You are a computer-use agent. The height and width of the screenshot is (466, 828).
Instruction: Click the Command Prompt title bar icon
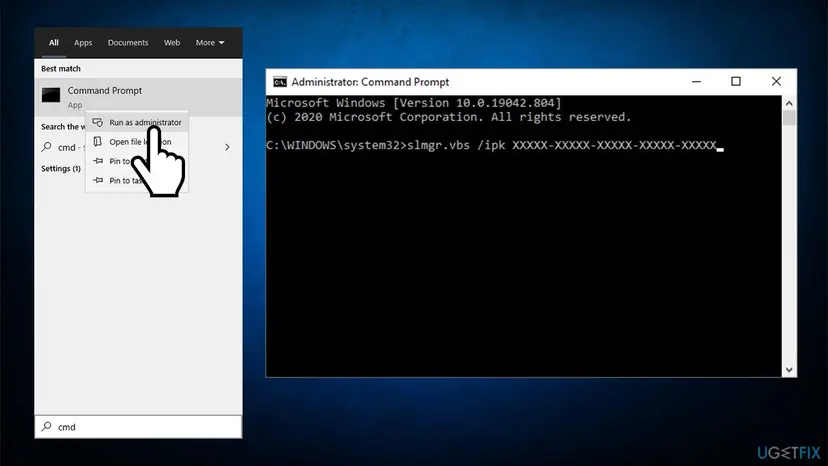tap(280, 82)
